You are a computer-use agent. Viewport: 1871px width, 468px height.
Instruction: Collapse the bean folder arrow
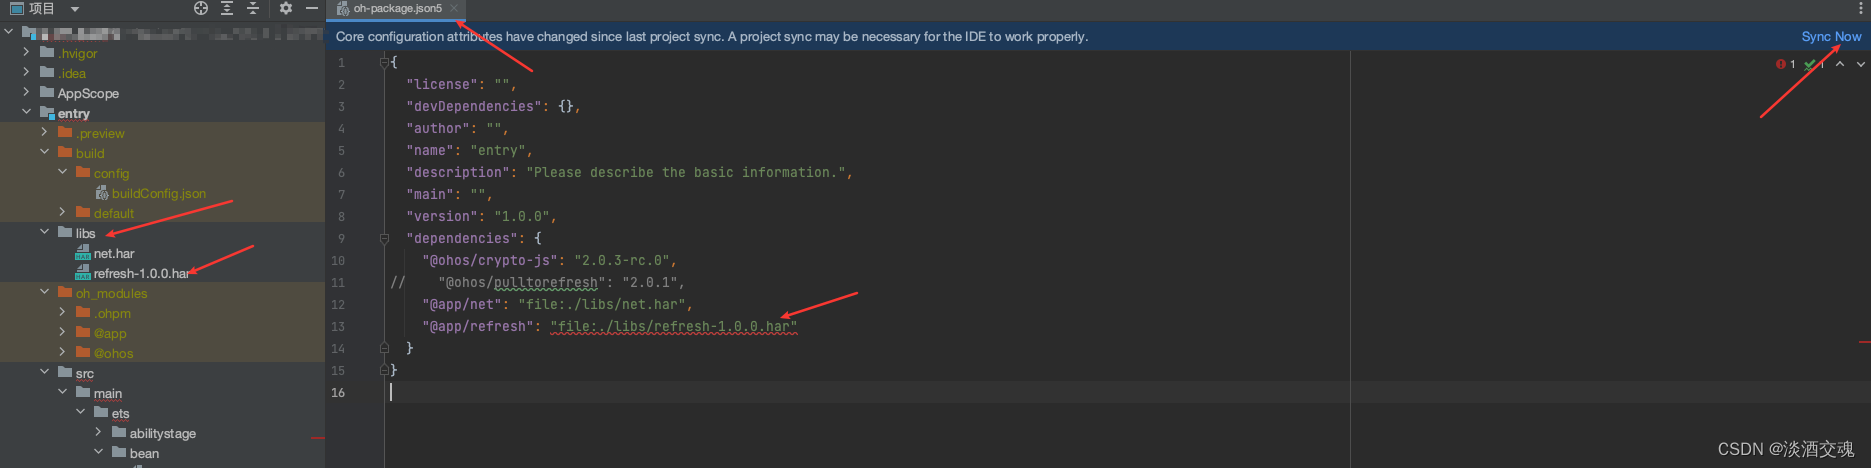(98, 452)
